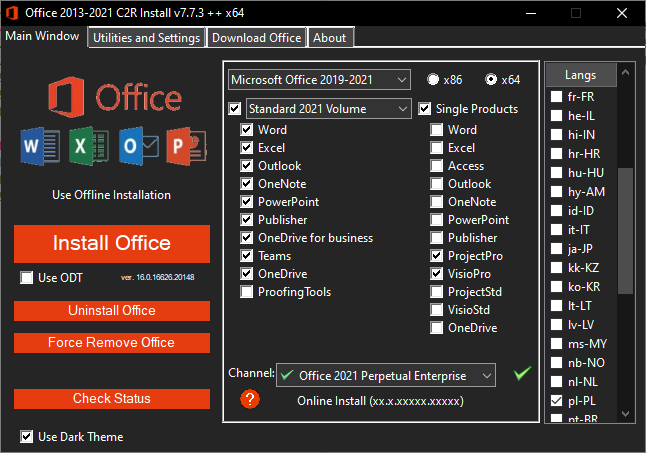
Task: Click the Install Office button
Action: pyautogui.click(x=112, y=243)
